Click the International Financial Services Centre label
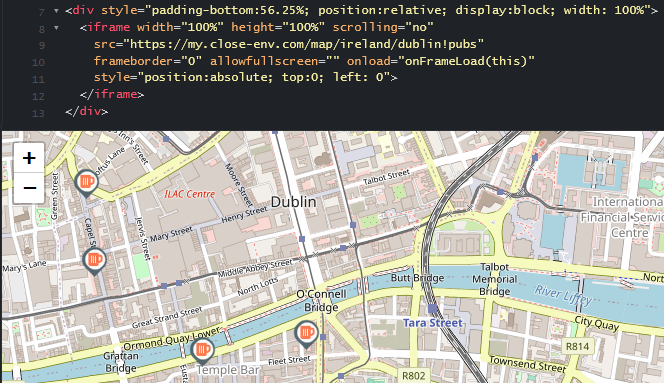 pyautogui.click(x=621, y=217)
